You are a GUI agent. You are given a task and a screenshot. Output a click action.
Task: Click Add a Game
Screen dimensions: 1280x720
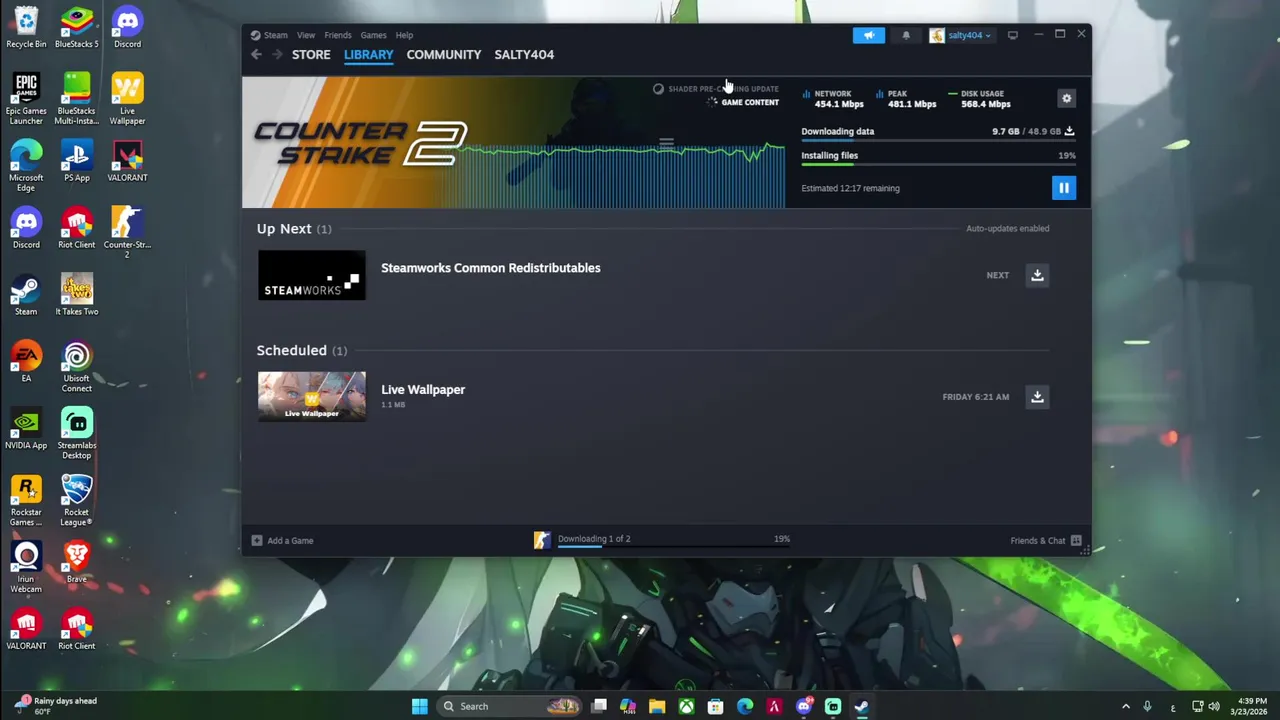(282, 541)
